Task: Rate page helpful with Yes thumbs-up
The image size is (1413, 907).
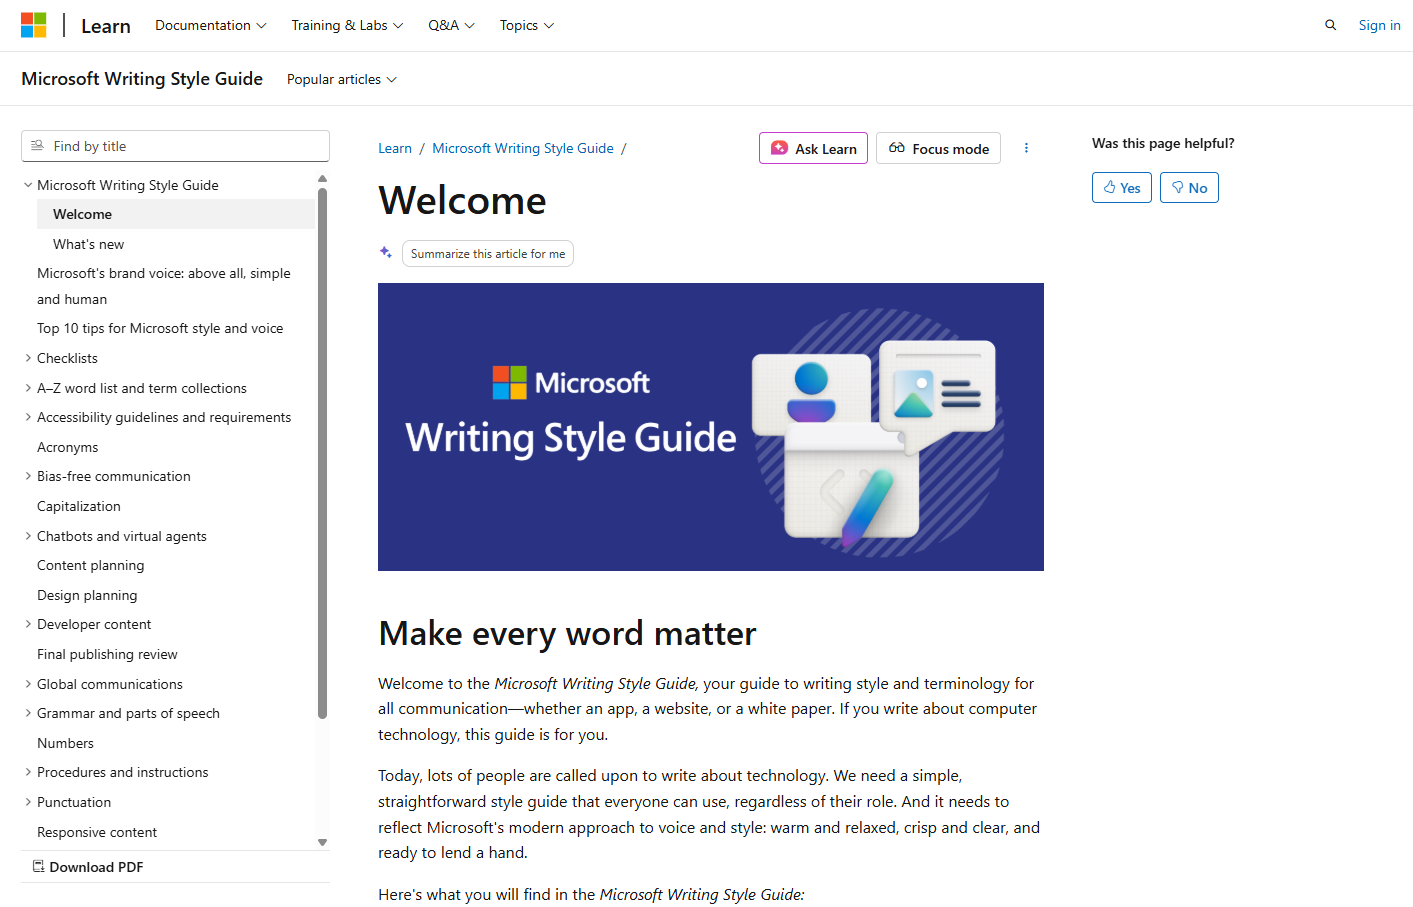Action: 1121,188
